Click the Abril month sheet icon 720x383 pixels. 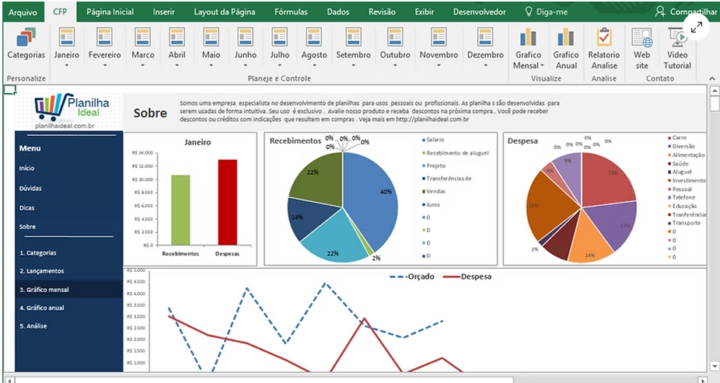click(x=177, y=37)
